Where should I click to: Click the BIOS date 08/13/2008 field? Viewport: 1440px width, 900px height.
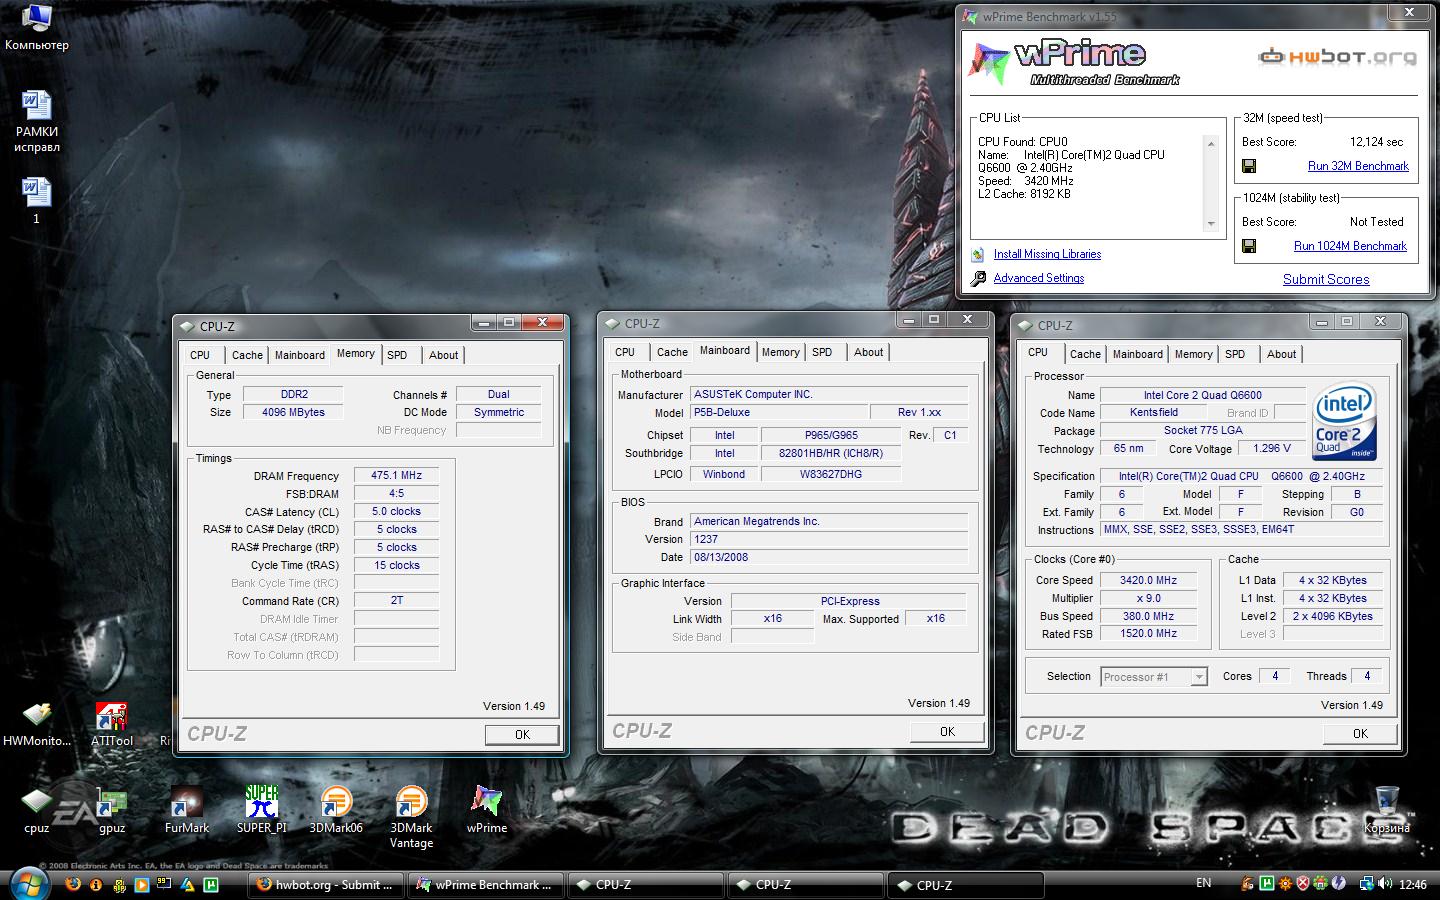829,557
